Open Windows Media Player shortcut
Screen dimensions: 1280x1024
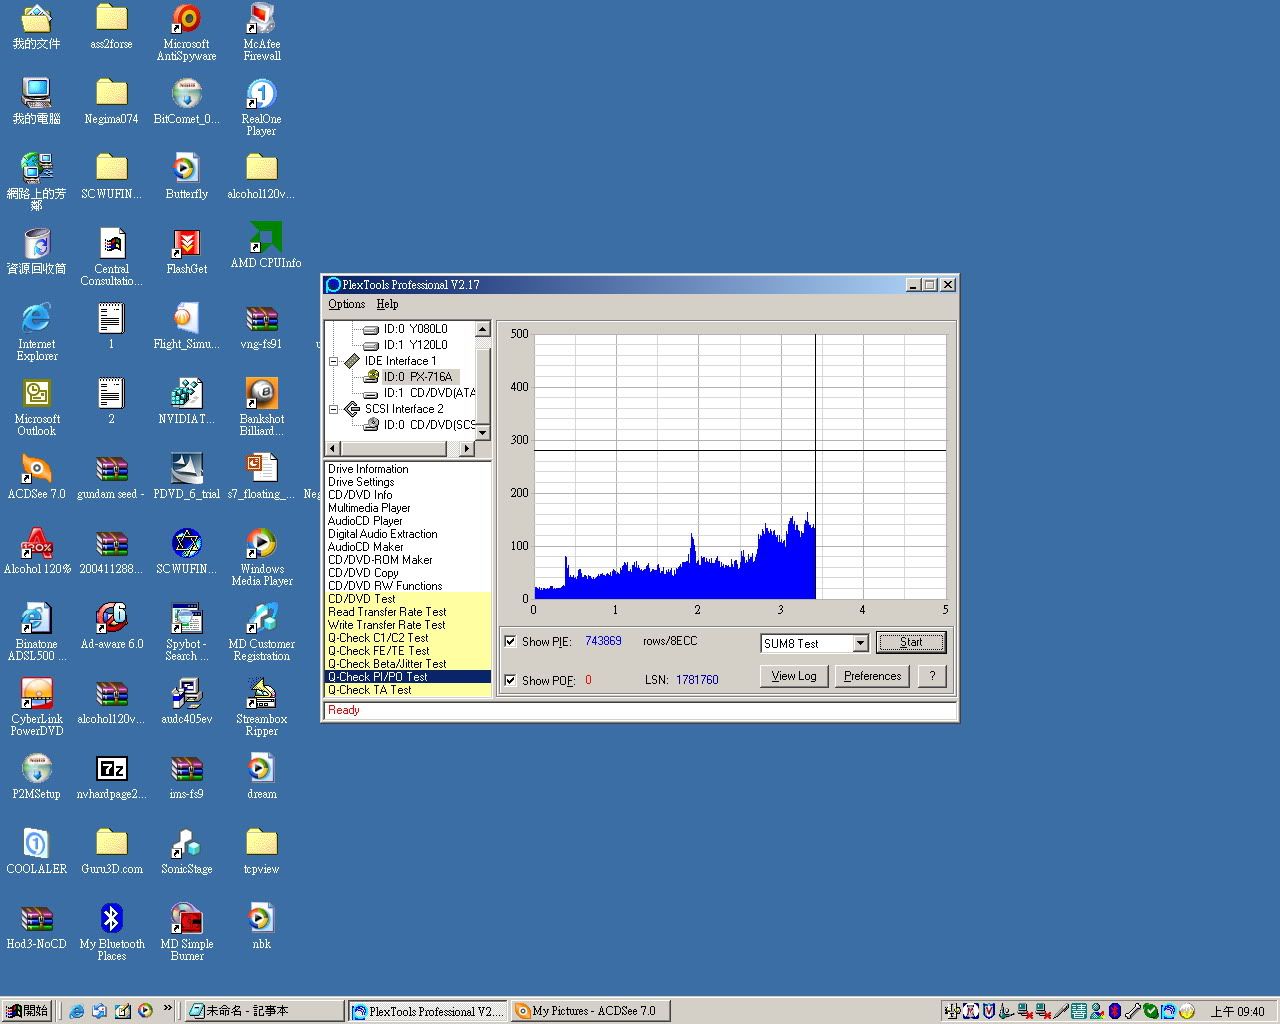pyautogui.click(x=261, y=558)
